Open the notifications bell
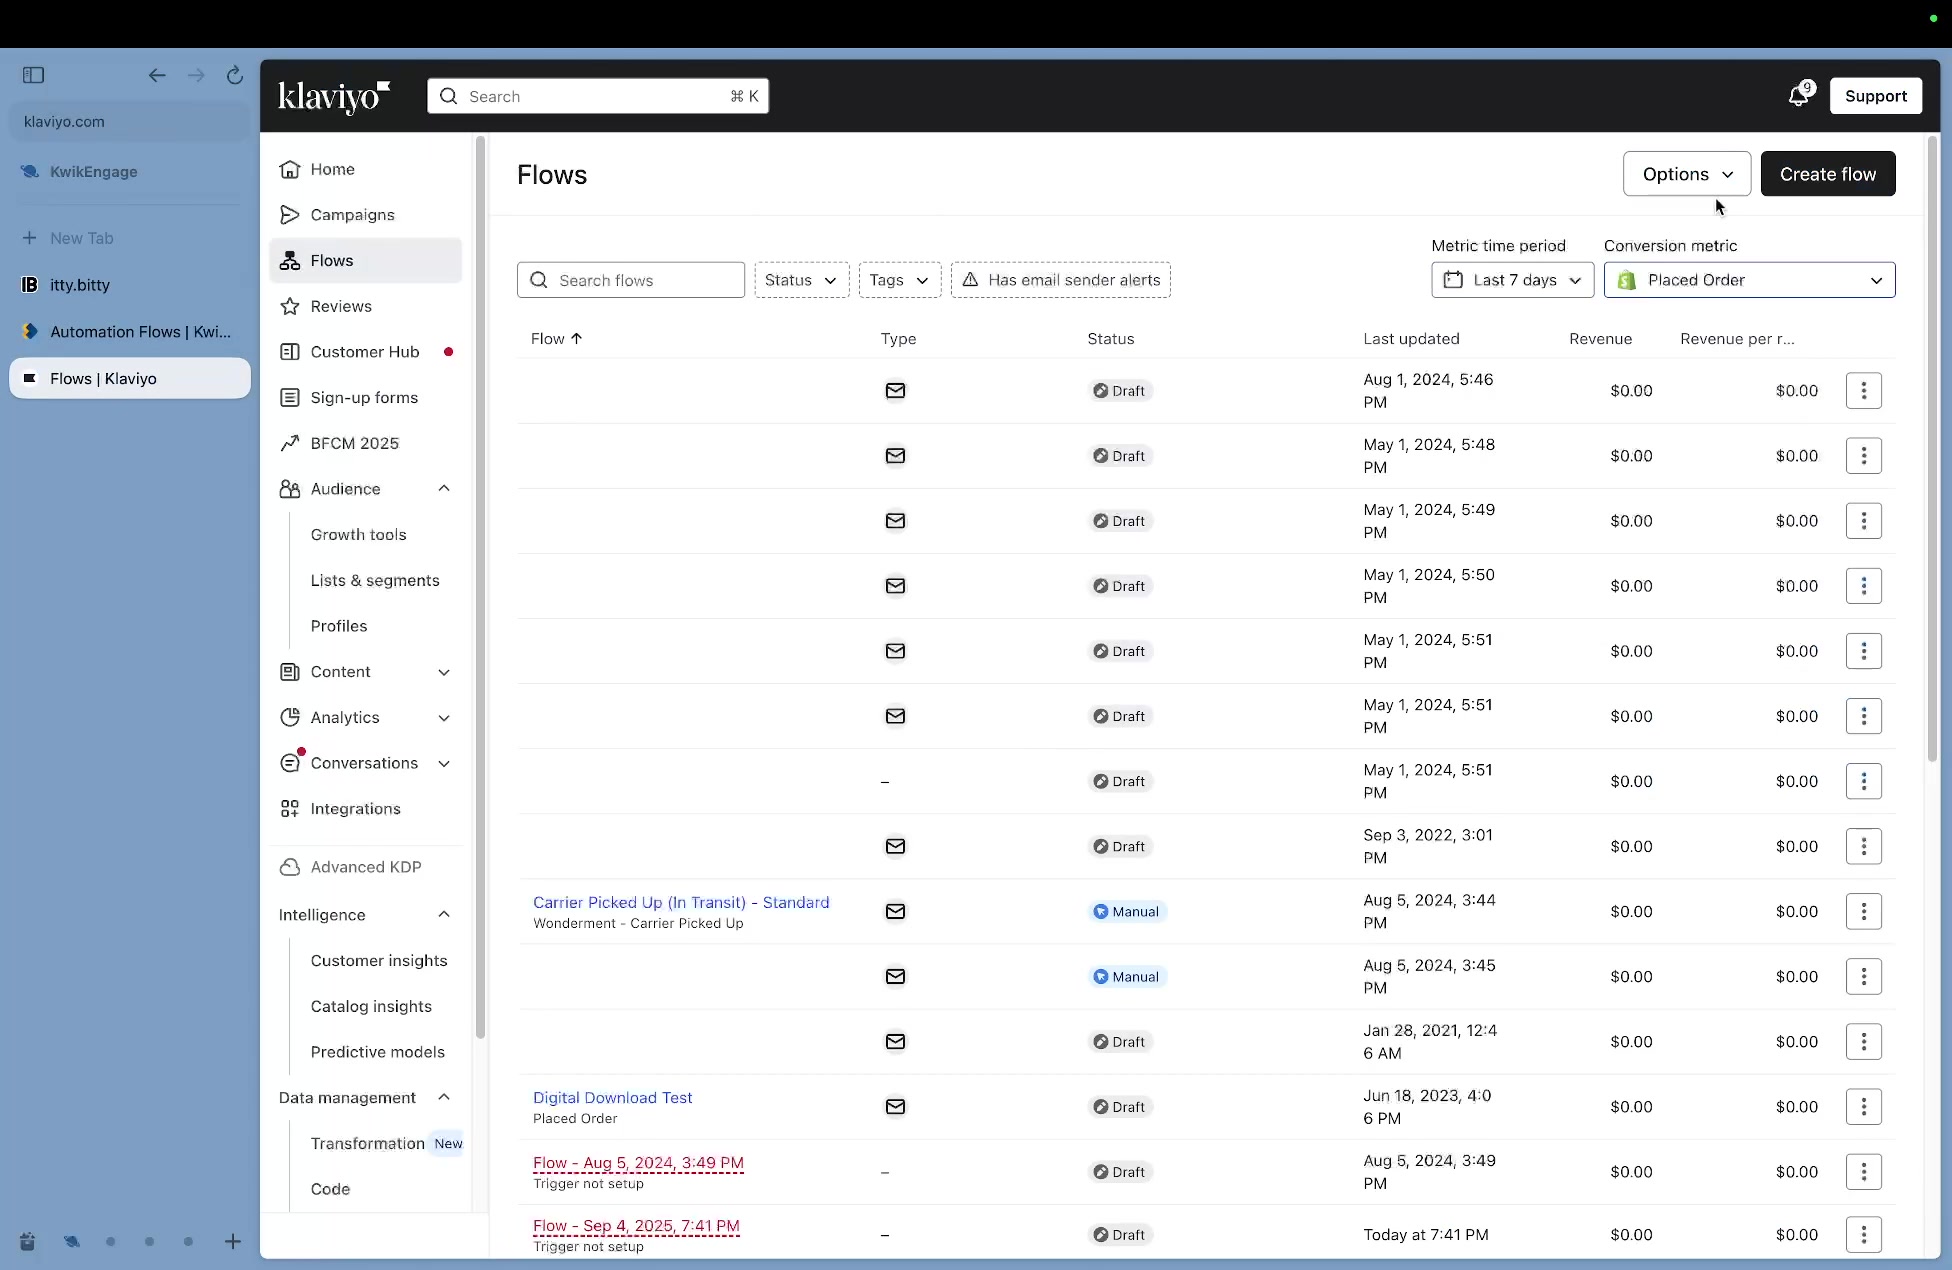The image size is (1952, 1270). pyautogui.click(x=1799, y=96)
